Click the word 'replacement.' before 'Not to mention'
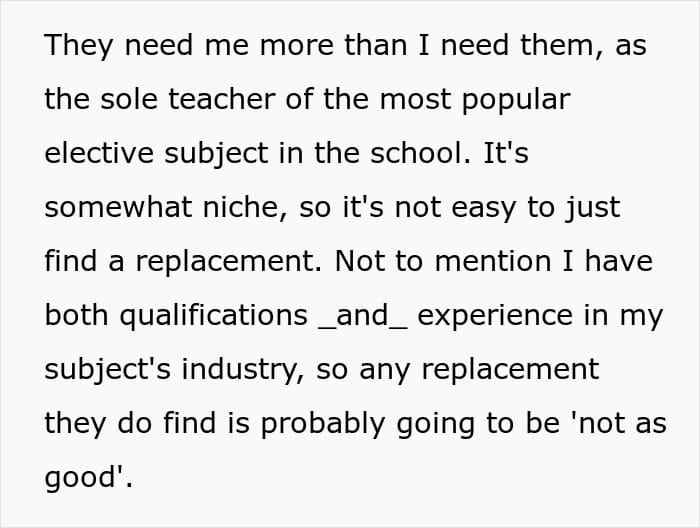 (229, 262)
